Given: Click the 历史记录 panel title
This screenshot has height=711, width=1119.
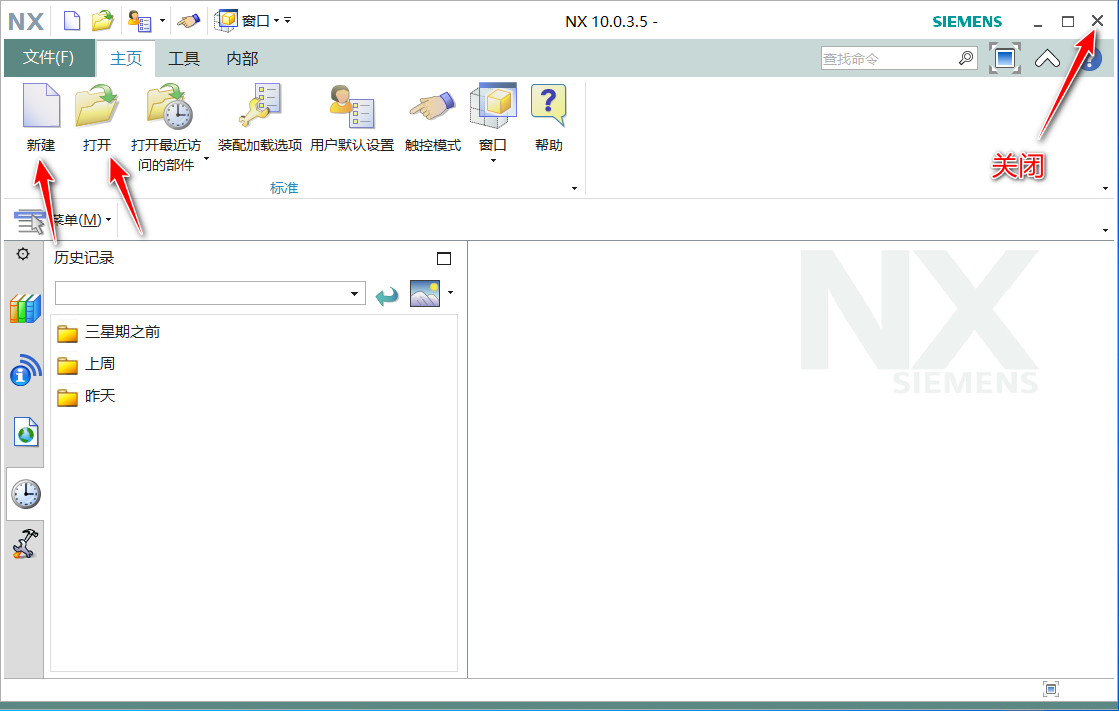Looking at the screenshot, I should (84, 258).
